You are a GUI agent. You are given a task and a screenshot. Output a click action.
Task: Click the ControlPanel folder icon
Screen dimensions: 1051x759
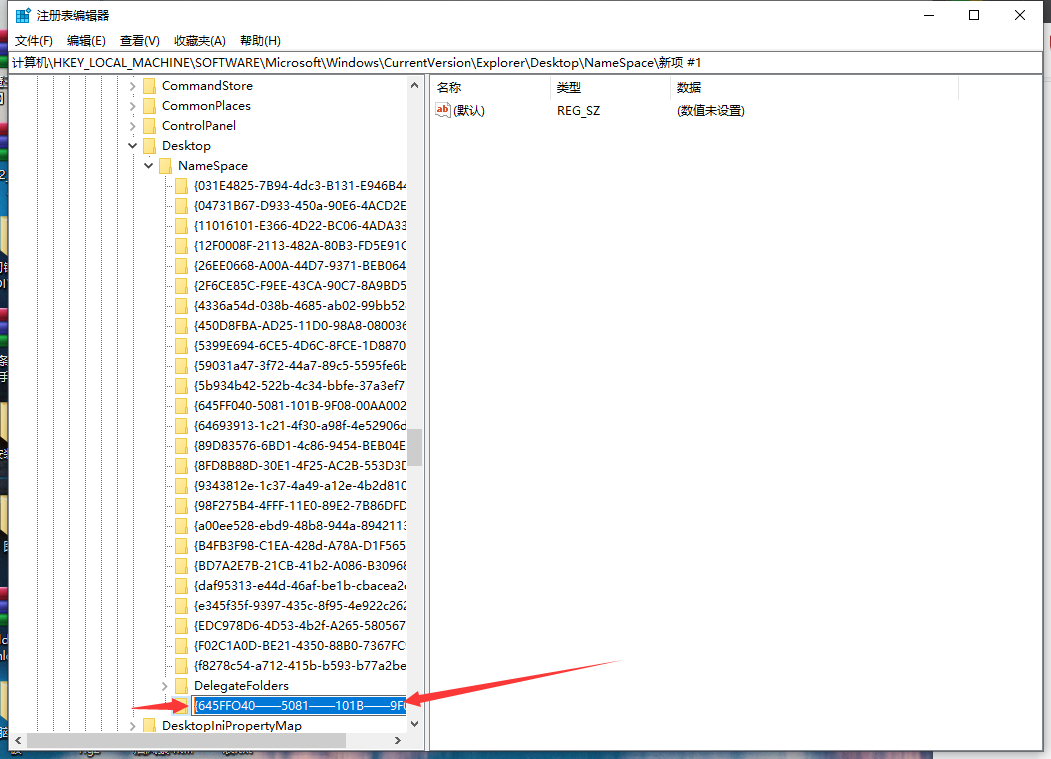(x=149, y=126)
